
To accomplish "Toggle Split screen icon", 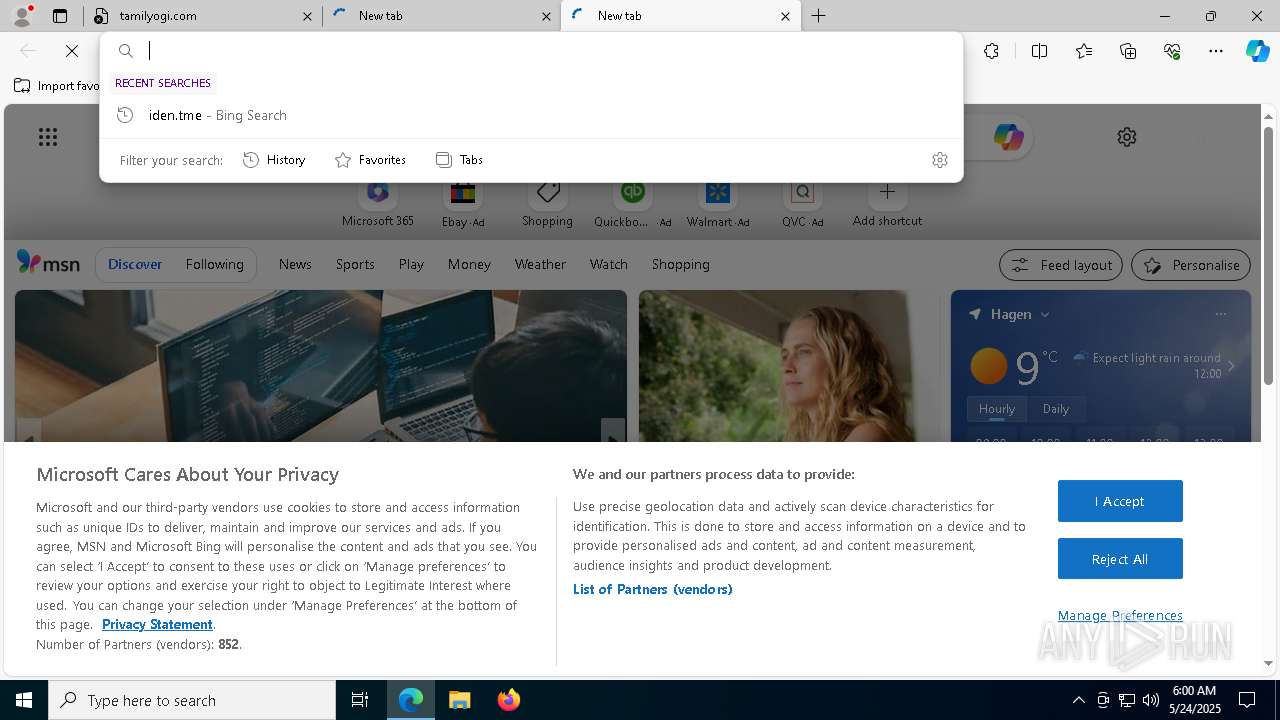I will coord(1039,51).
